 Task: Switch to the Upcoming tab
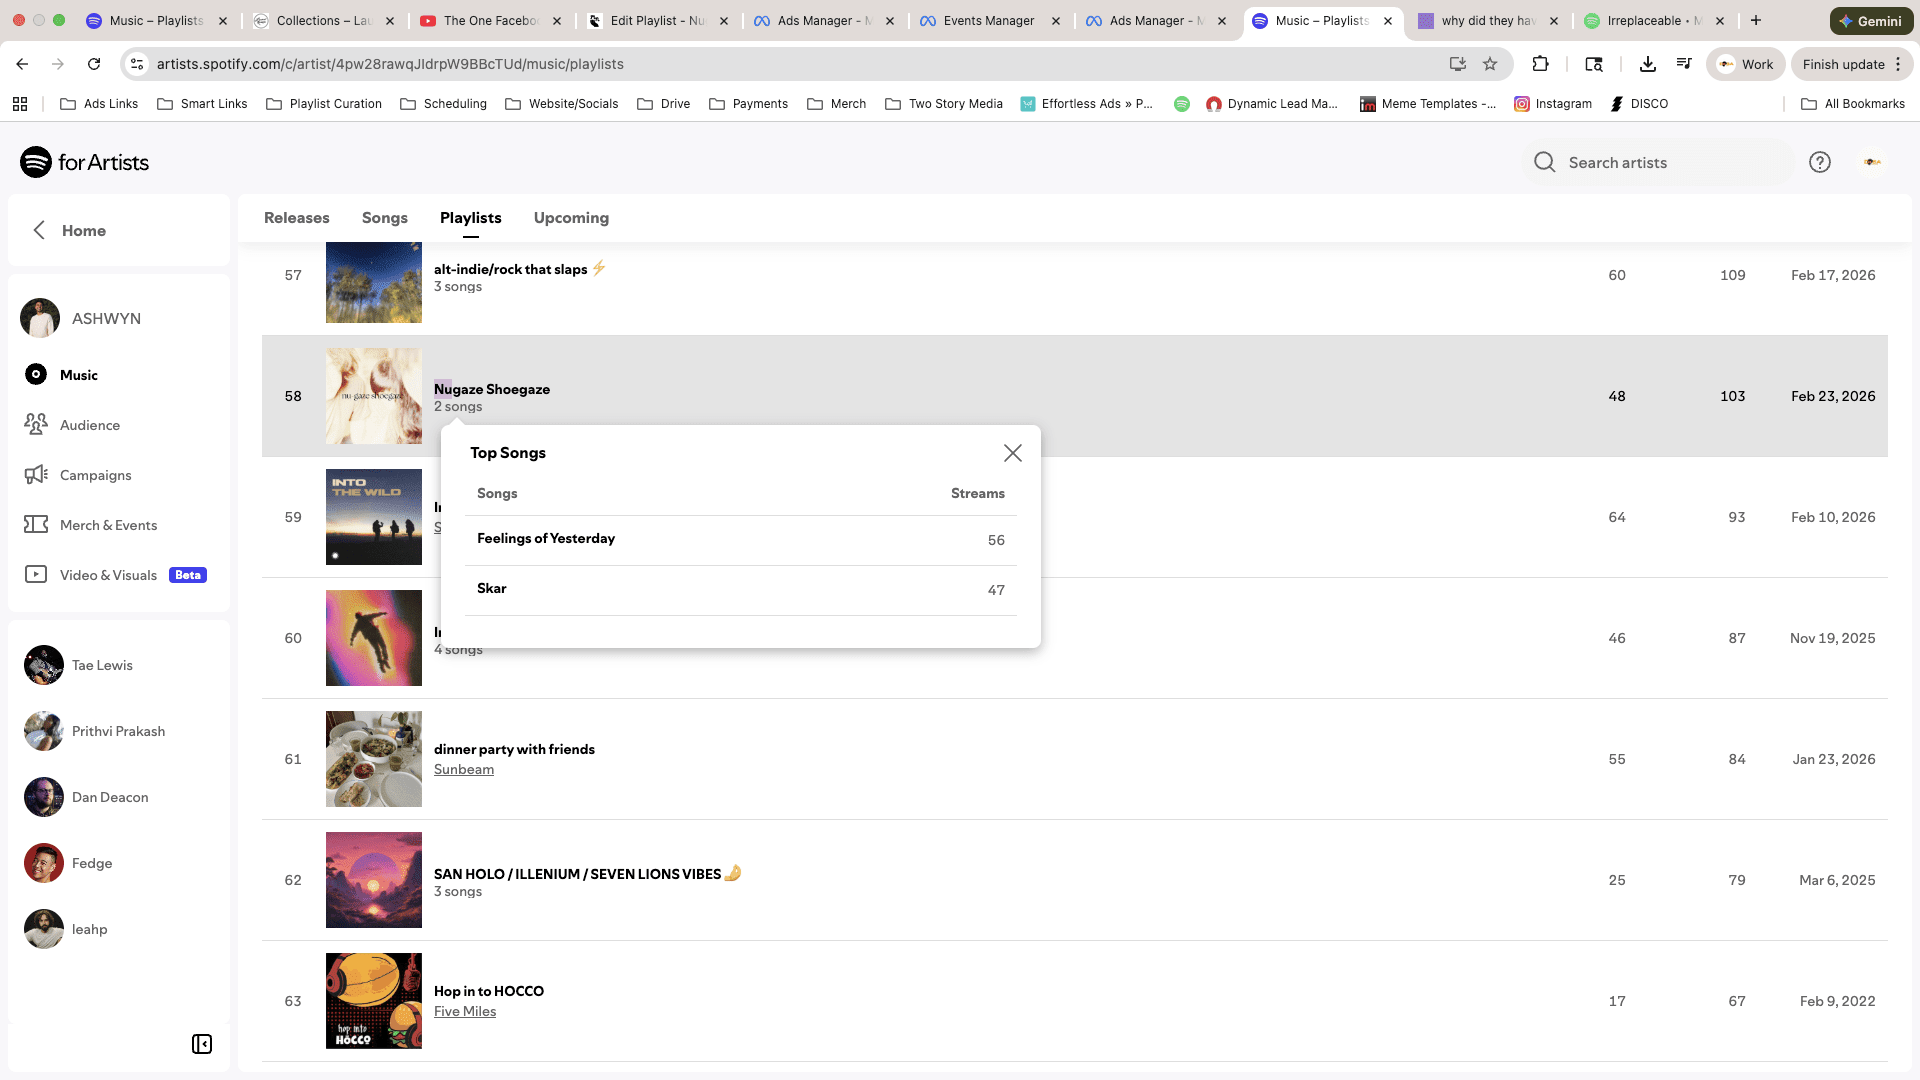[x=571, y=218]
